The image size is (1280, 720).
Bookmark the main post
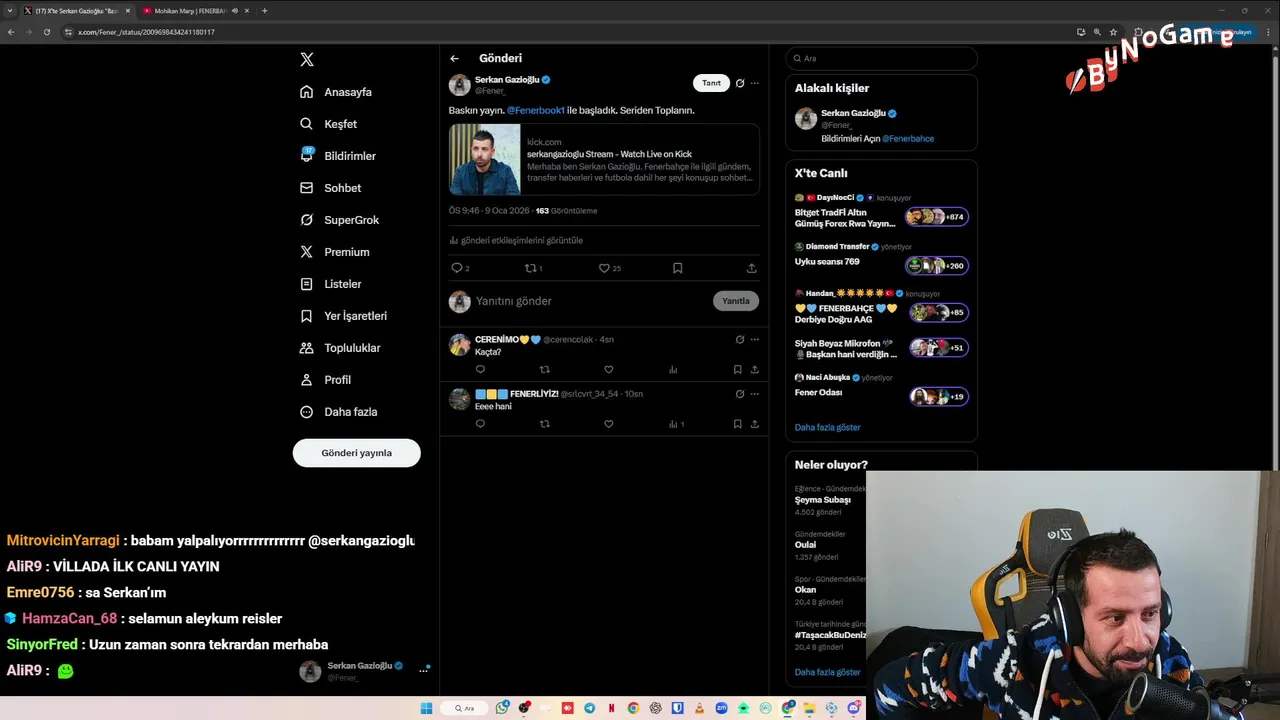point(677,268)
